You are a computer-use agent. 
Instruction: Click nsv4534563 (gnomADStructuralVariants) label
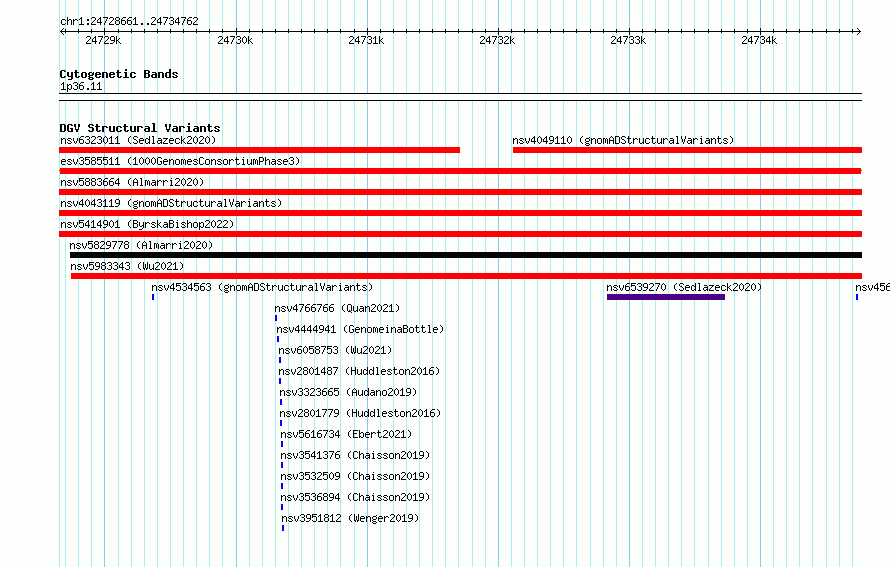point(262,287)
